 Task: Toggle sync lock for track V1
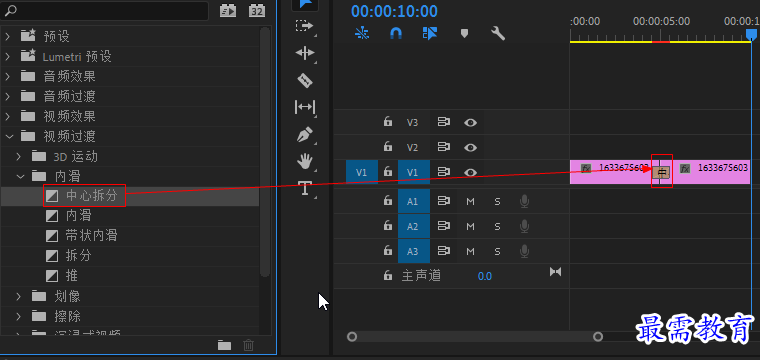tap(443, 172)
